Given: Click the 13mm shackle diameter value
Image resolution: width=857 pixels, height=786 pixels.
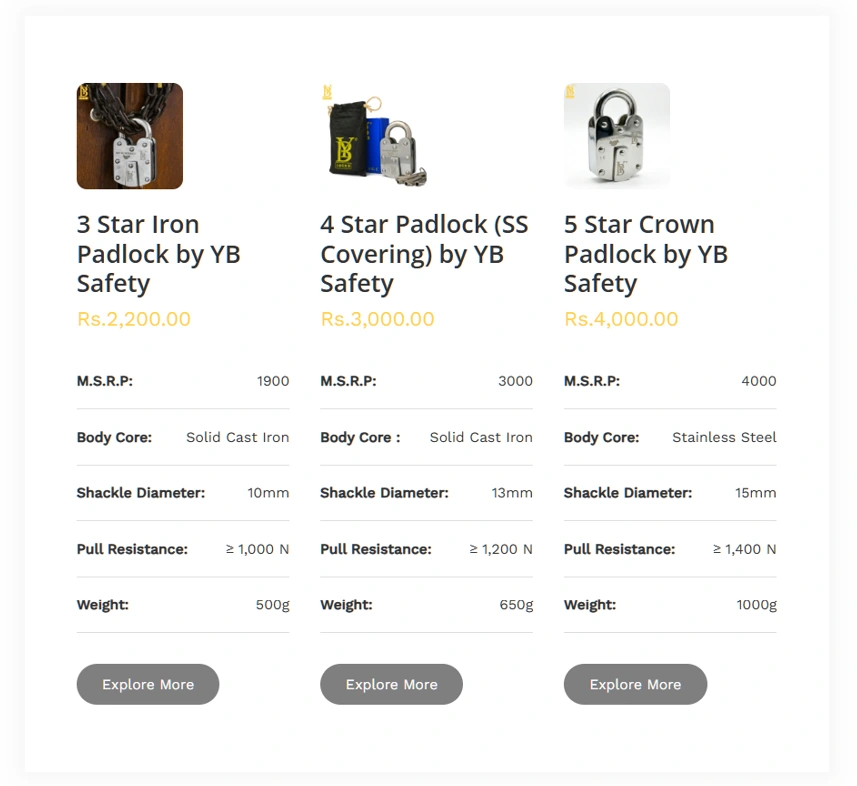Looking at the screenshot, I should click(x=512, y=493).
